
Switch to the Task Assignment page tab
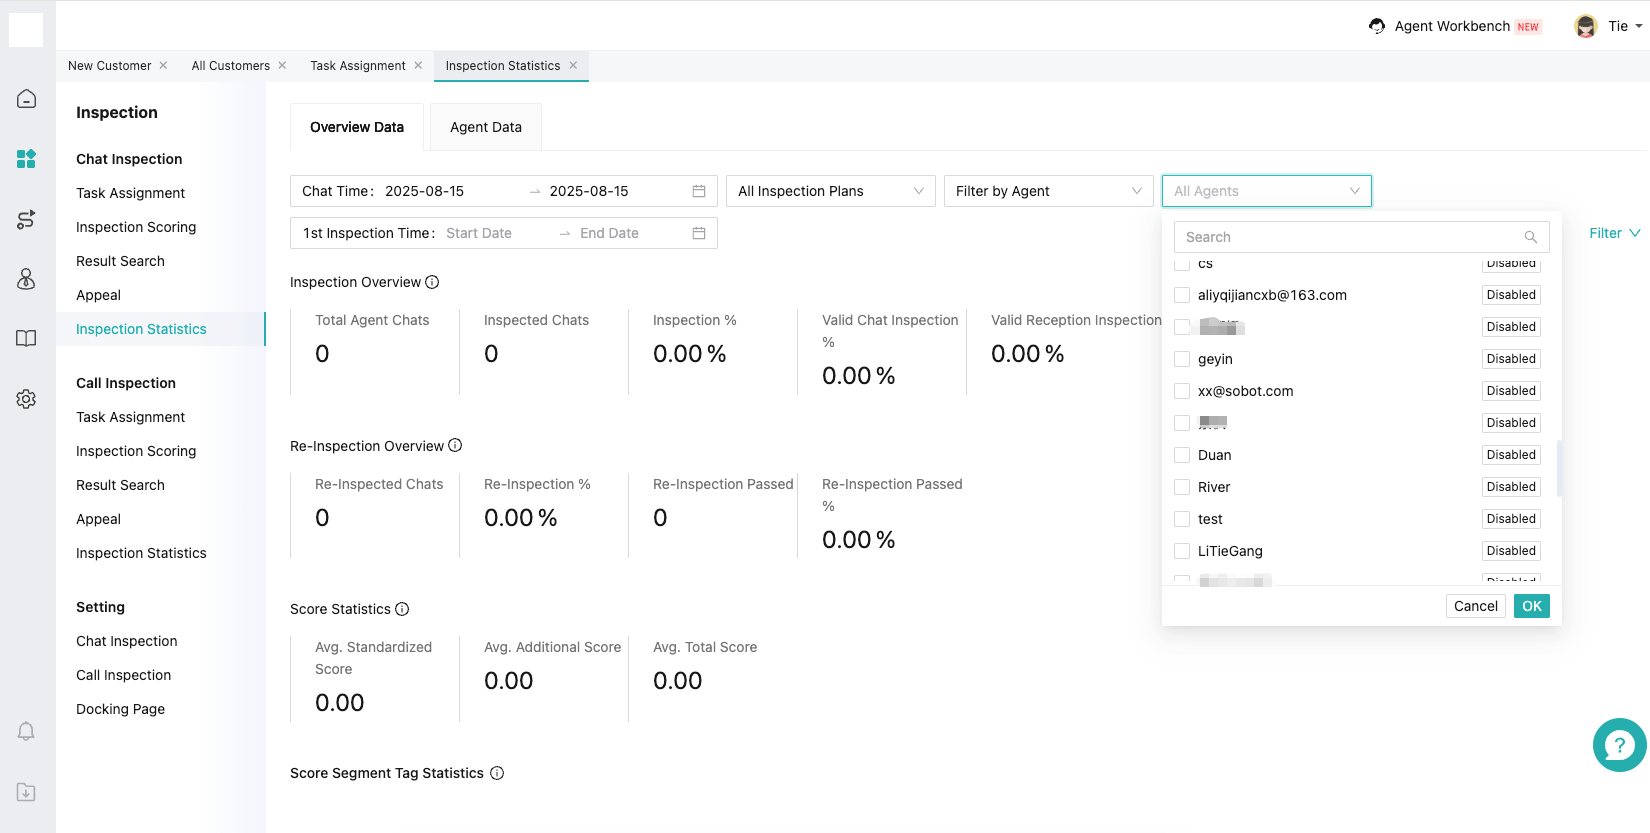(358, 65)
